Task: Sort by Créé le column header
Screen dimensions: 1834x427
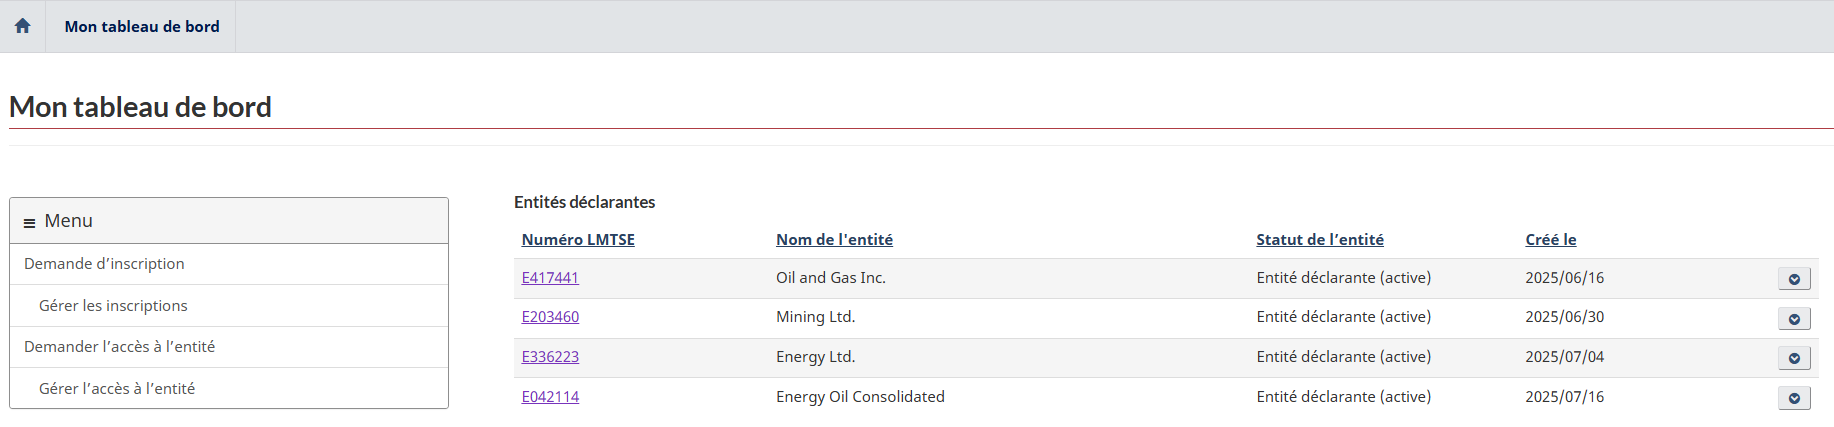Action: click(x=1550, y=240)
